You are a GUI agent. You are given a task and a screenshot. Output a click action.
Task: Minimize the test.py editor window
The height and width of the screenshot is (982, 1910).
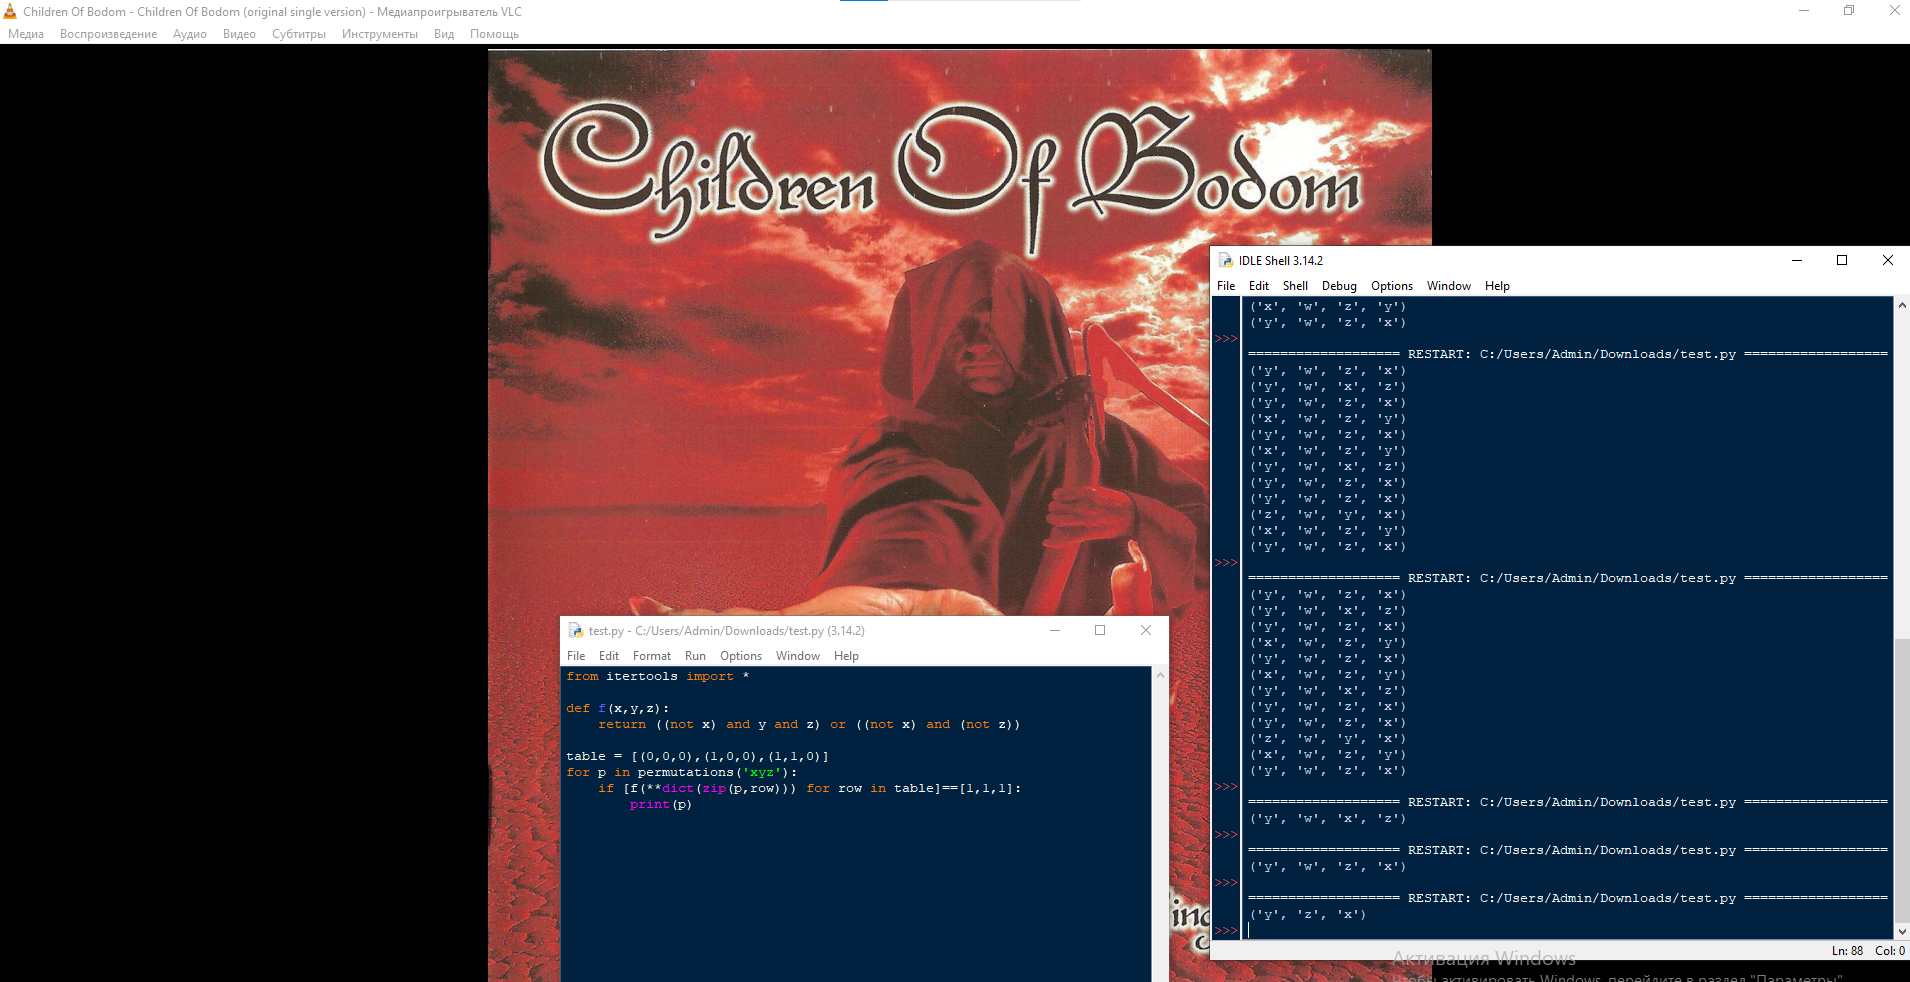tap(1055, 630)
